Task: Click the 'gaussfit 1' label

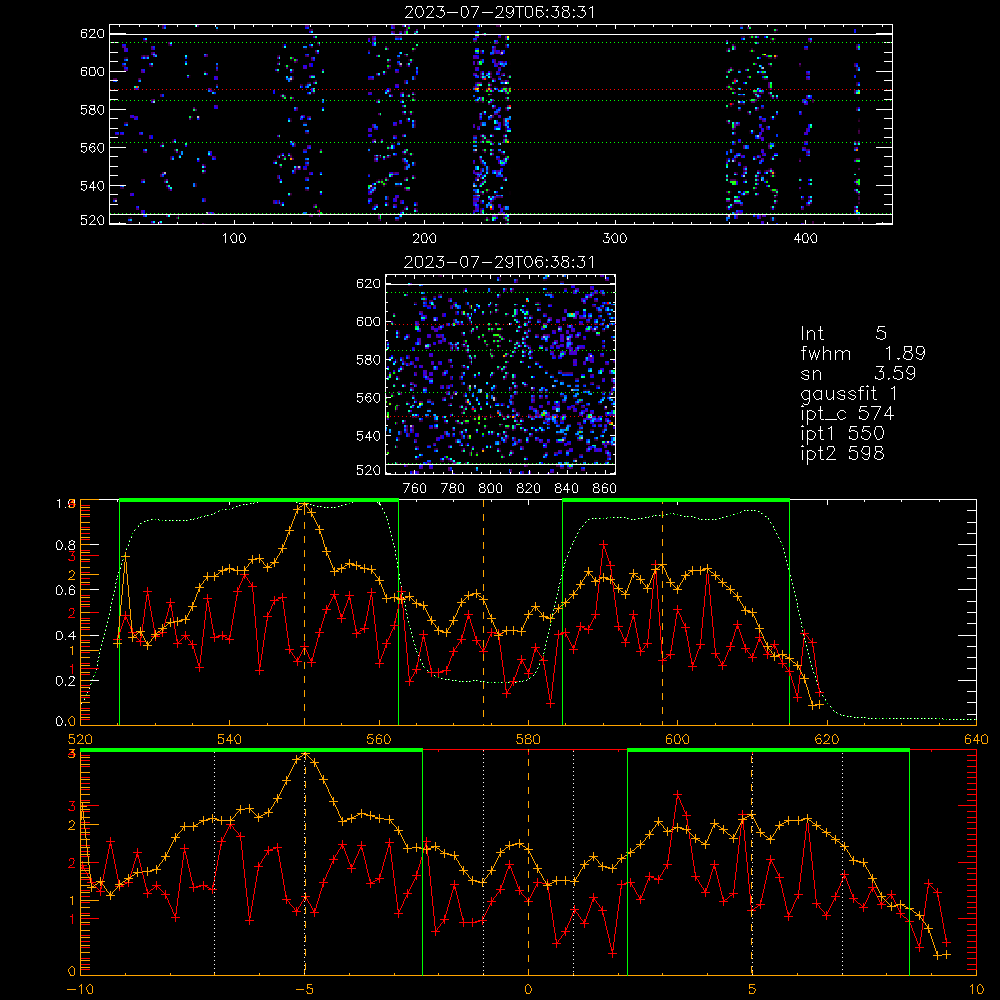Action: 849,393
